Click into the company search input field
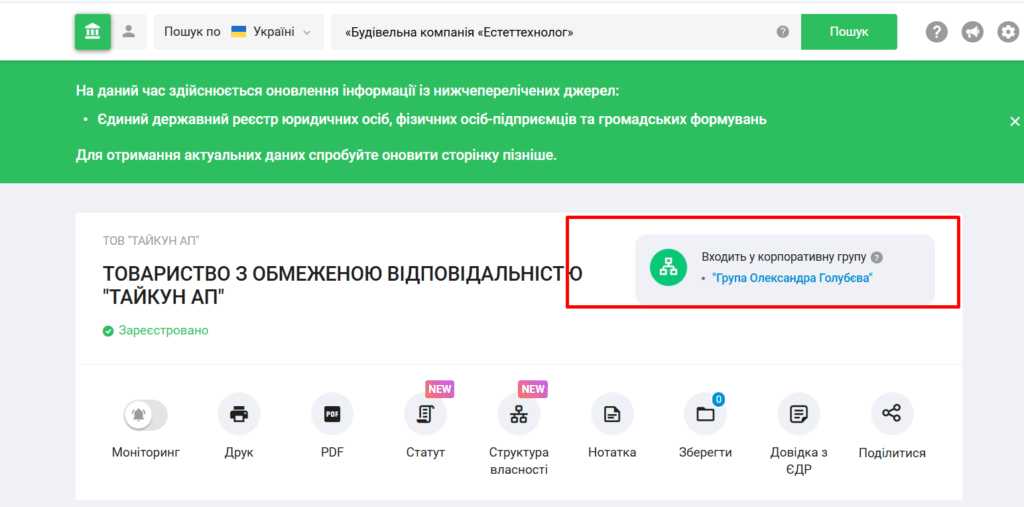The image size is (1024, 507). pos(550,32)
